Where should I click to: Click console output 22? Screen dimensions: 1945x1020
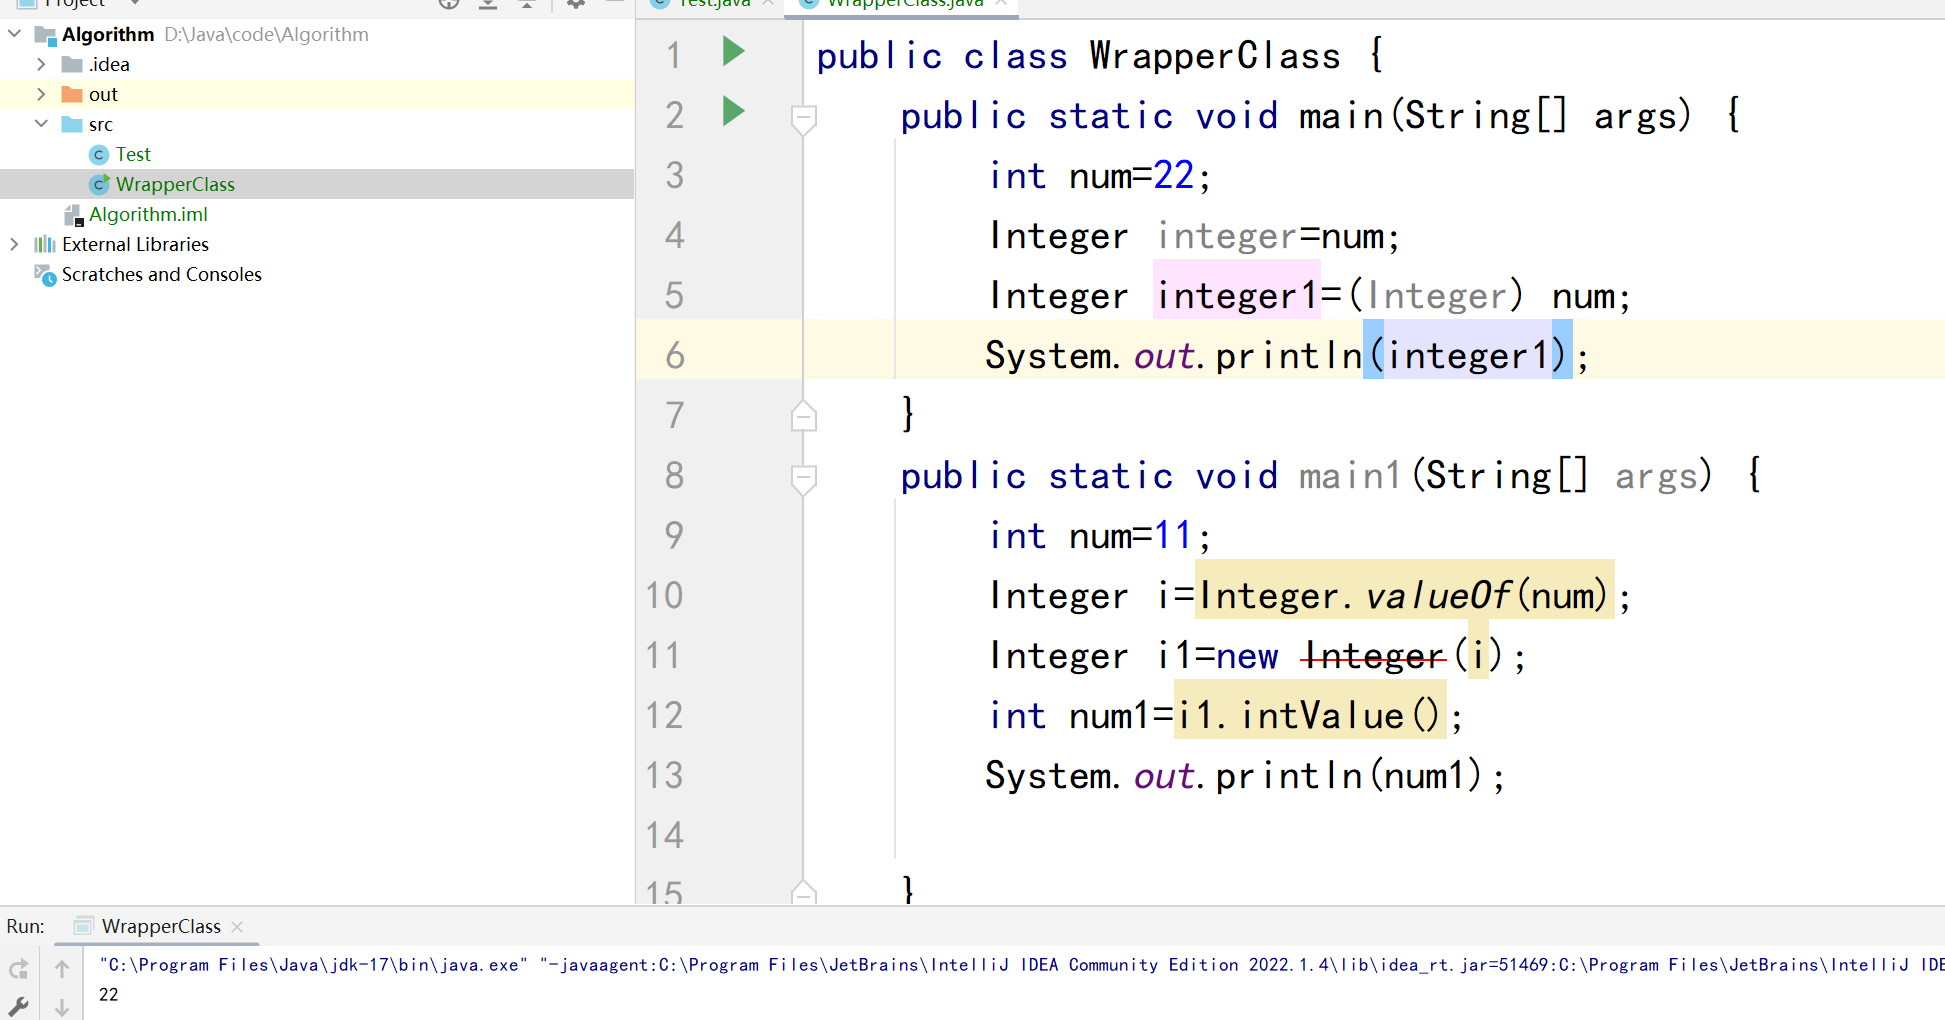(x=109, y=995)
